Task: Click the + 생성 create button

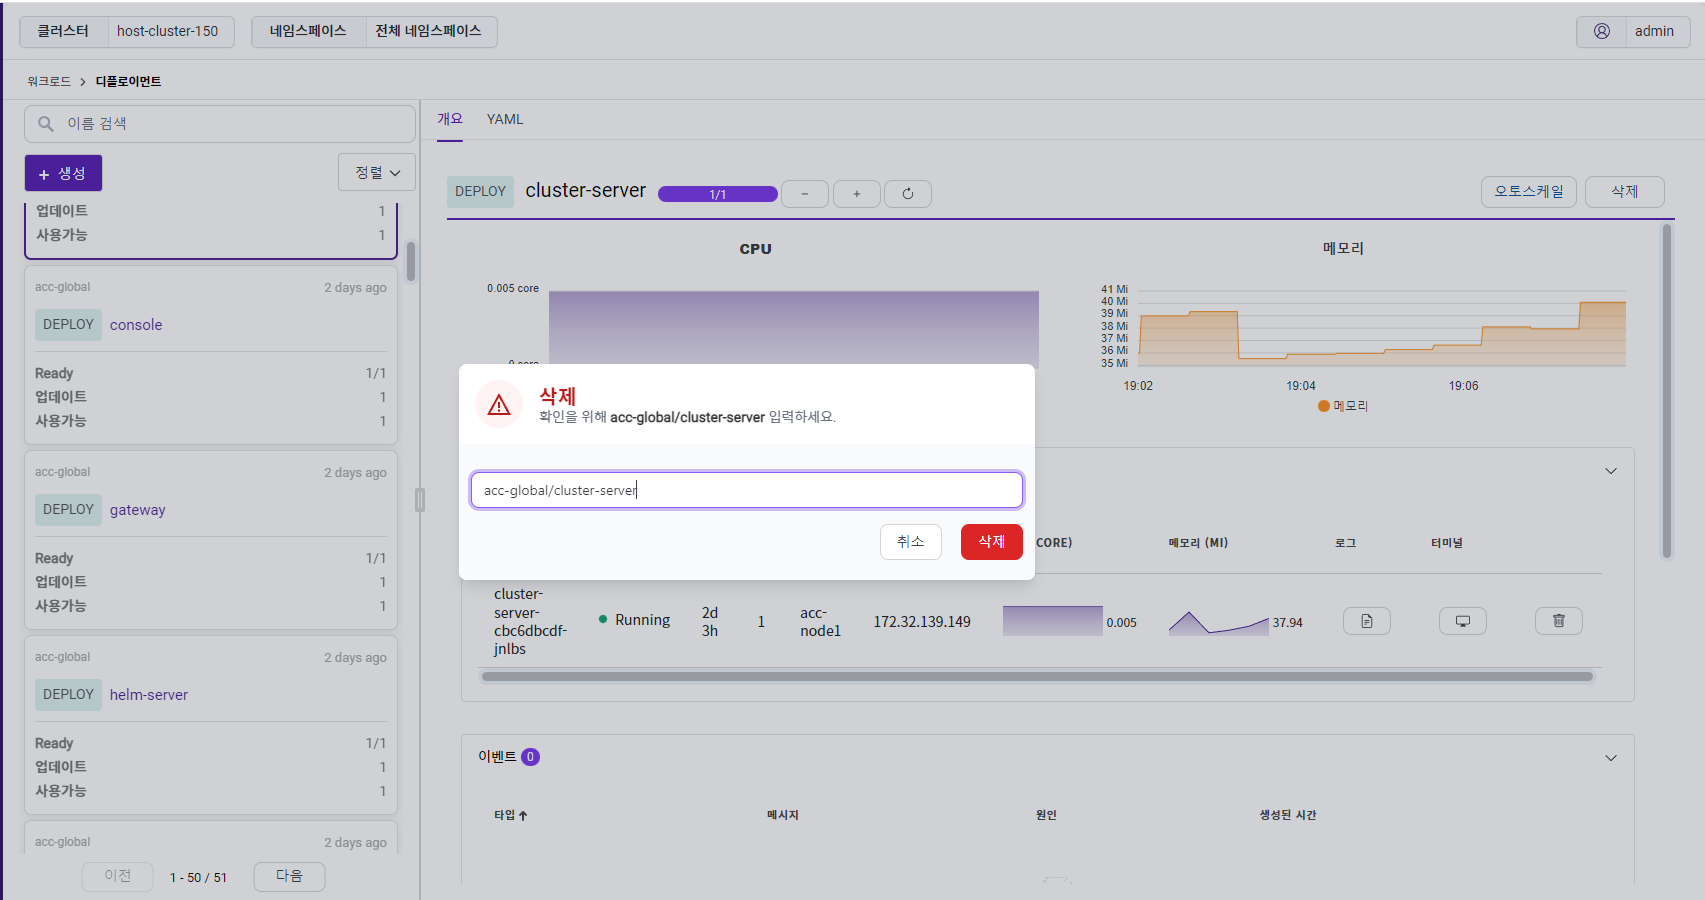Action: pos(63,173)
